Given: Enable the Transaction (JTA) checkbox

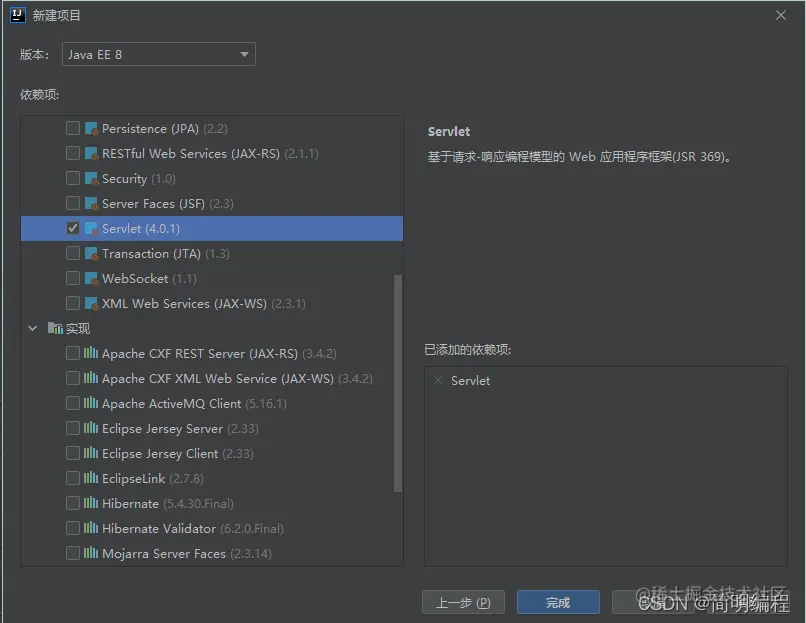Looking at the screenshot, I should 72,253.
